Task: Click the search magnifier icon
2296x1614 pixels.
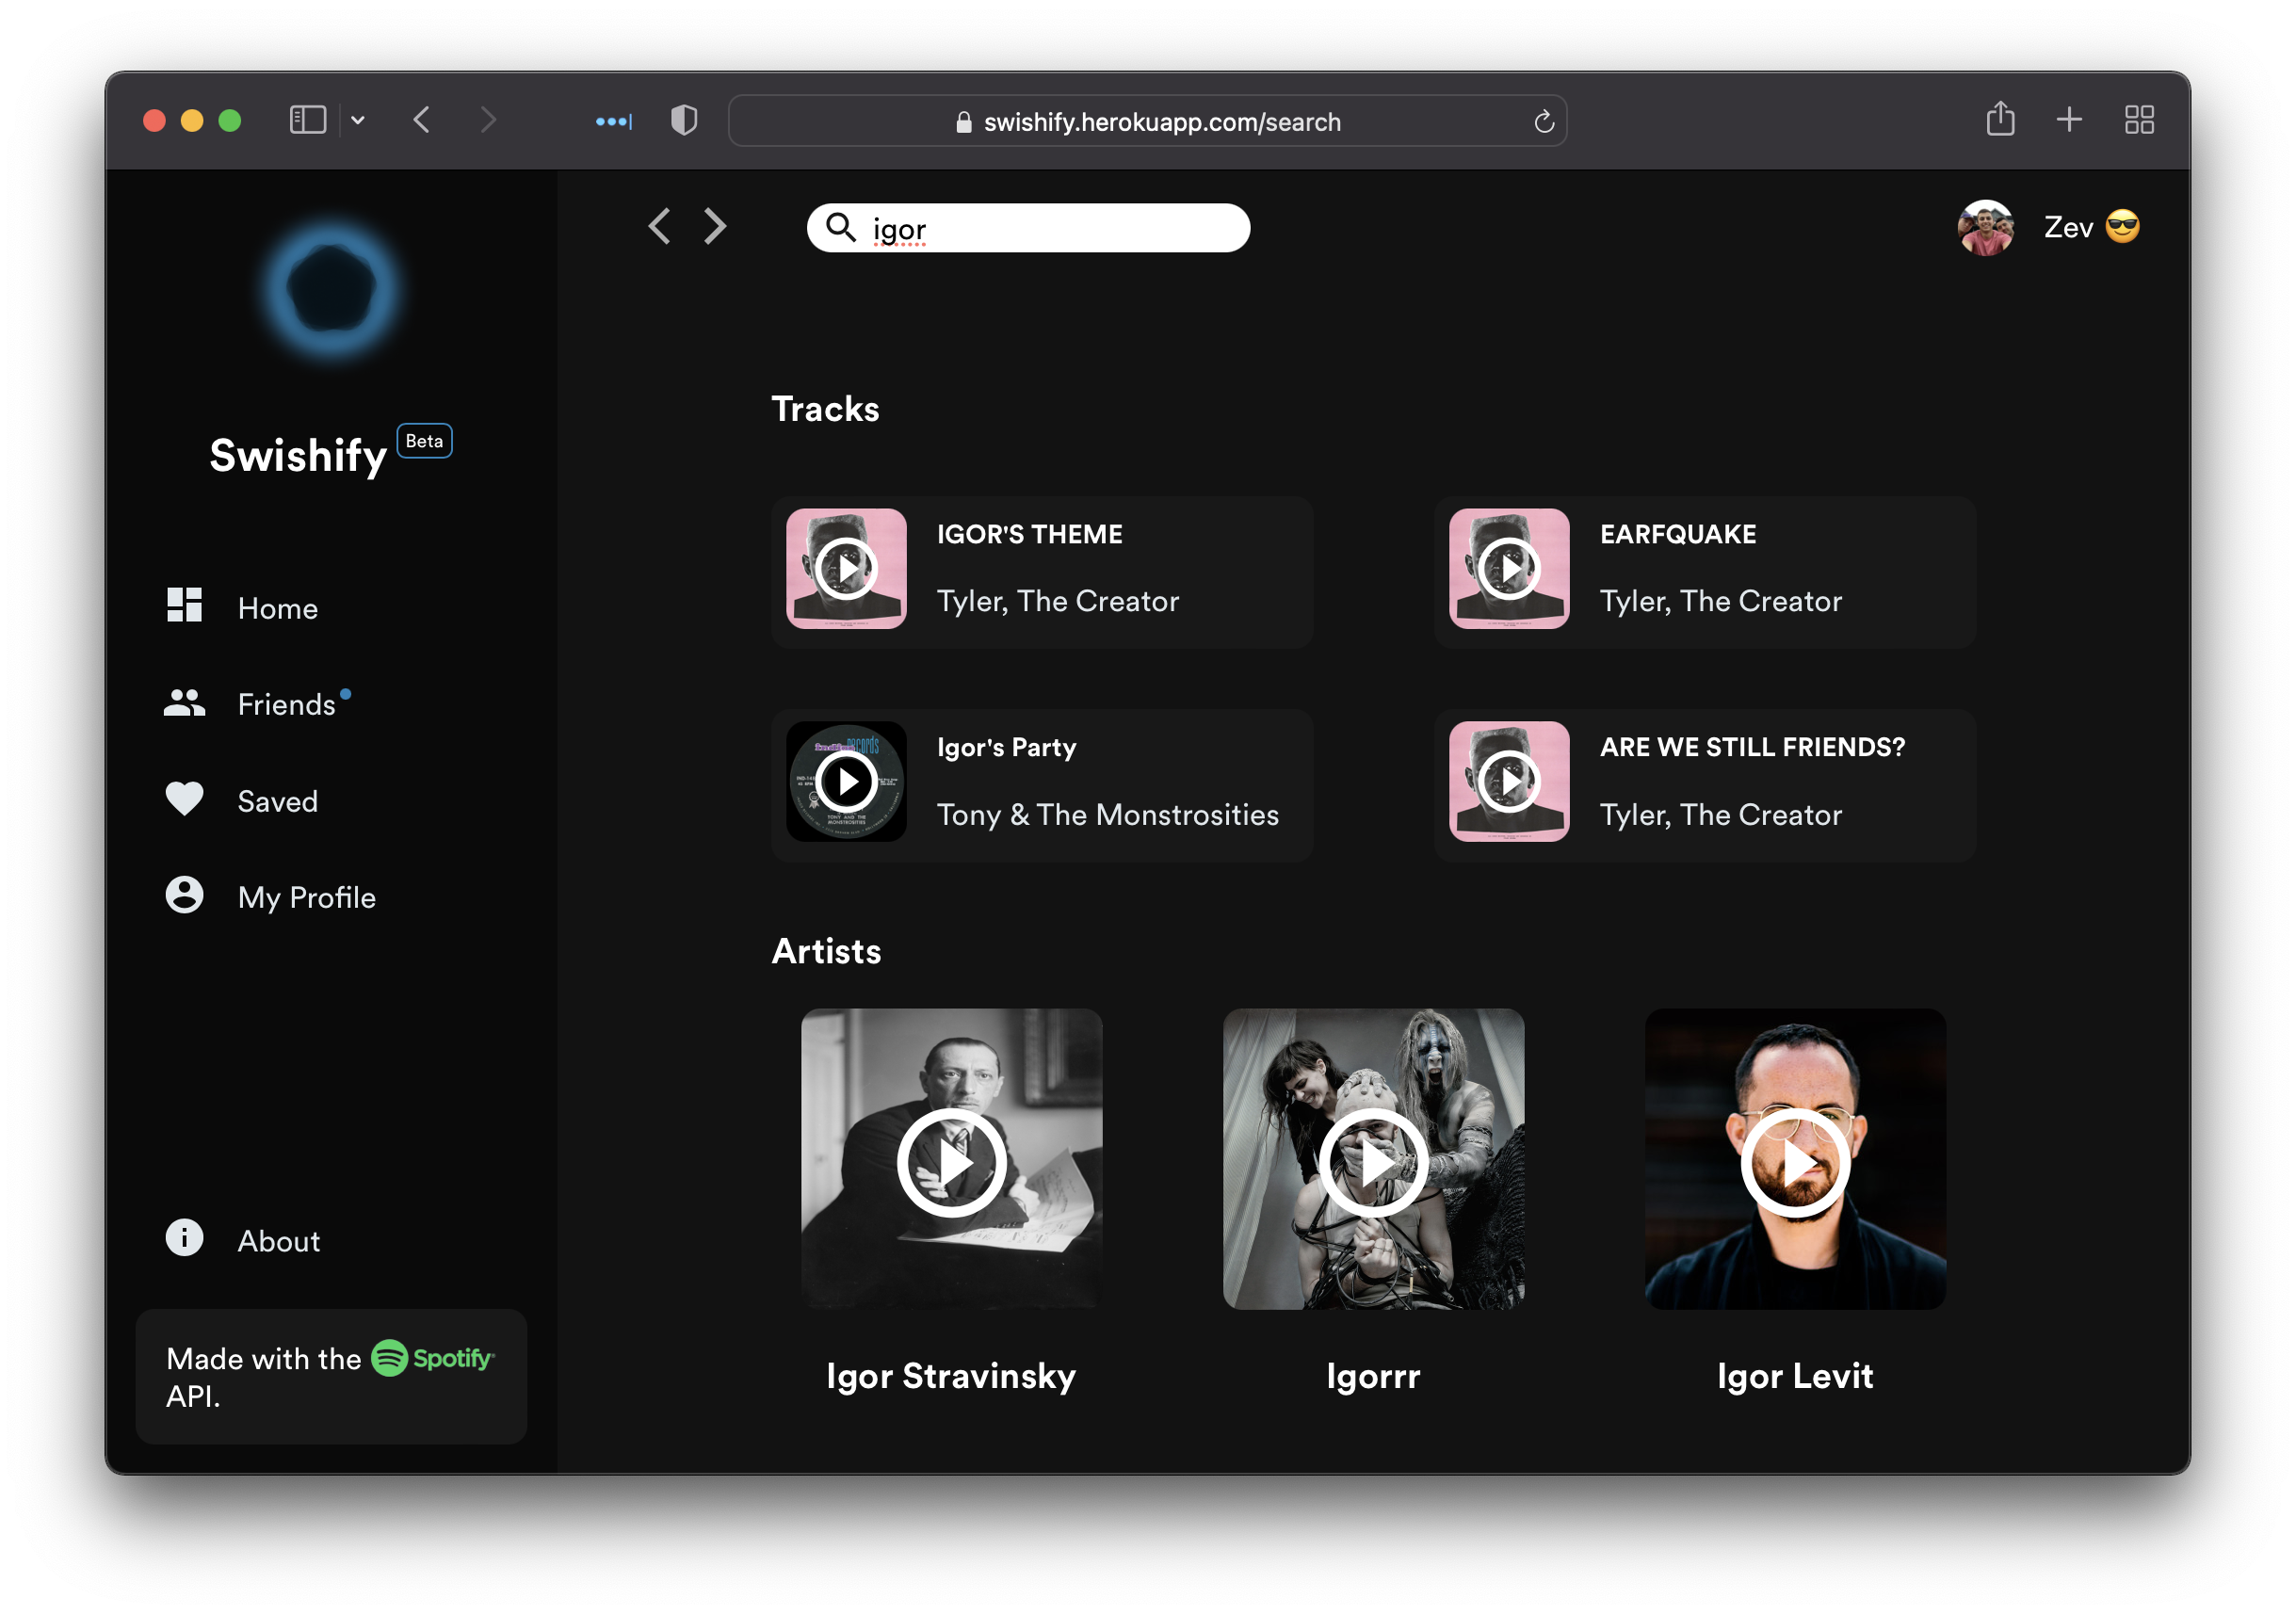Action: (843, 227)
